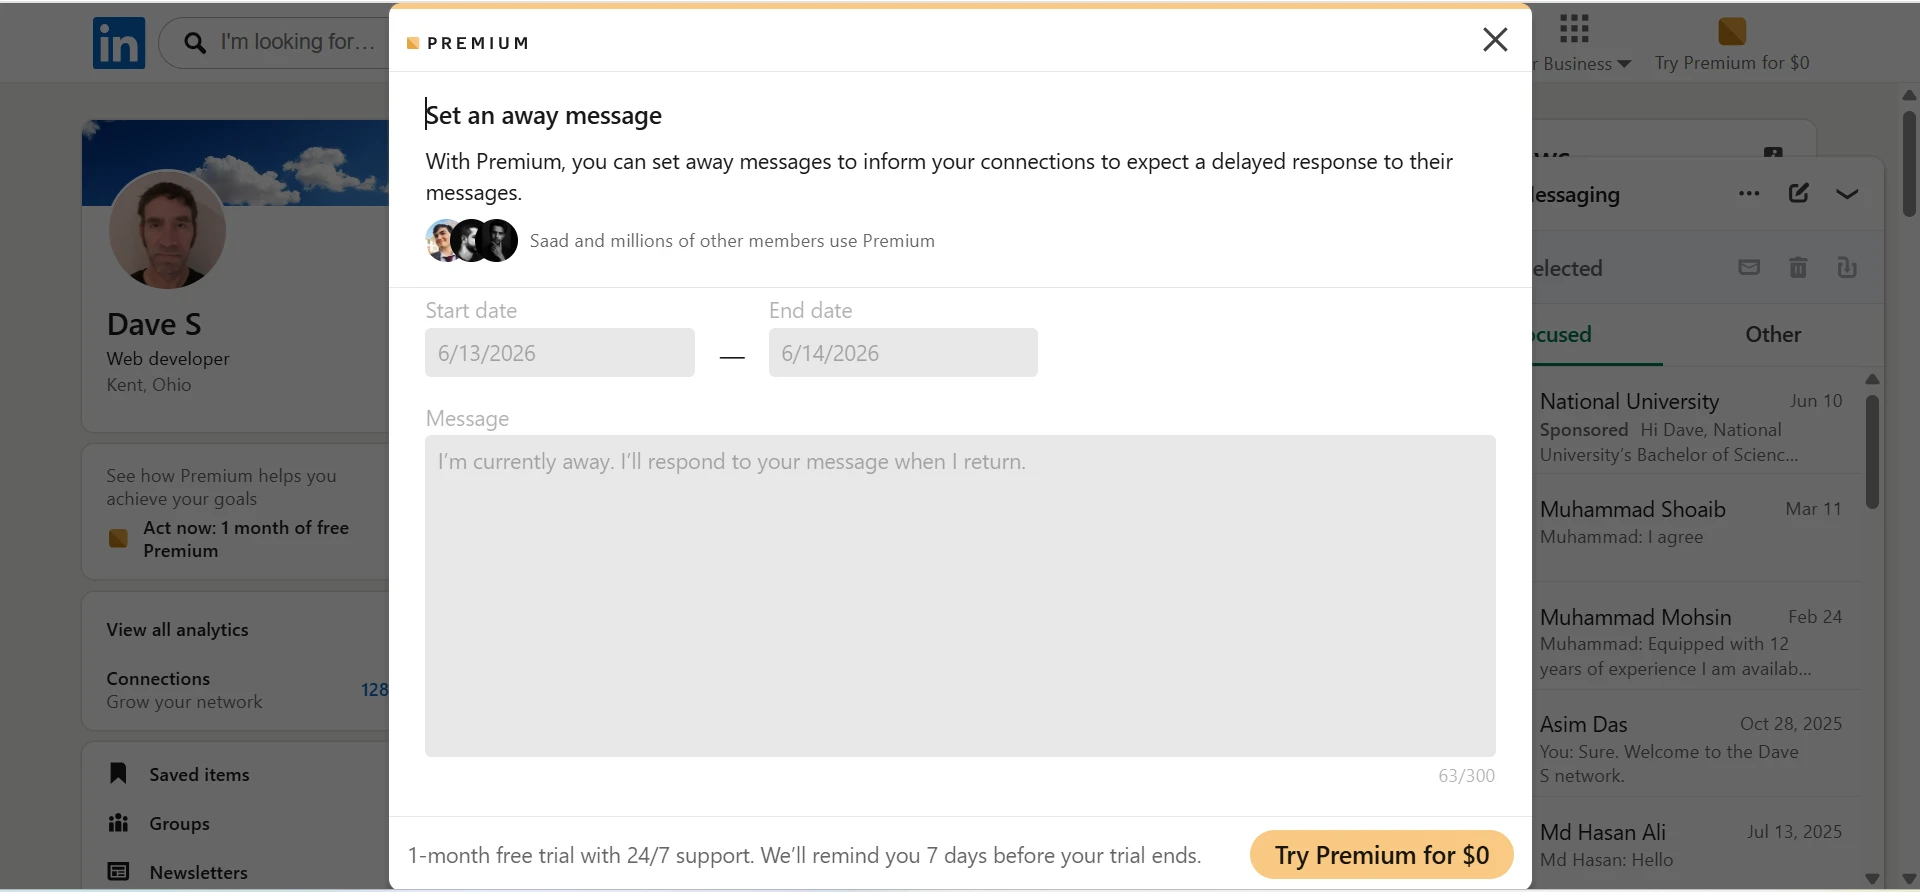This screenshot has width=1920, height=892.
Task: Open Connections Grow your network
Action: coord(184,690)
